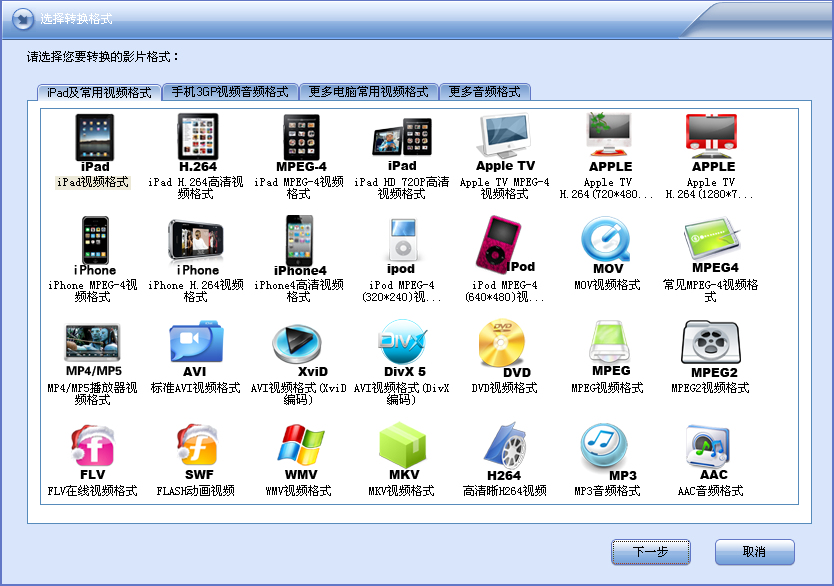
Task: Click the 取消 button
Action: (x=754, y=552)
